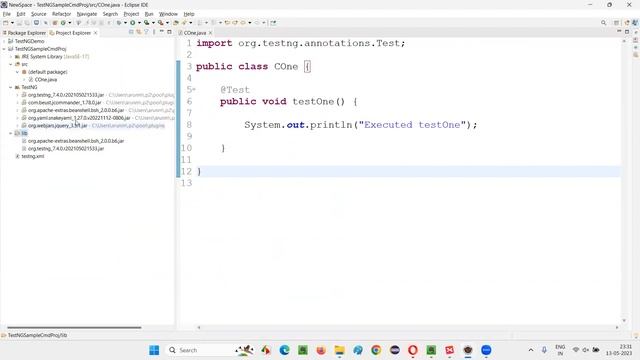The image size is (640, 360).
Task: Click the magnifier Search icon at top right
Action: pyautogui.click(x=603, y=23)
